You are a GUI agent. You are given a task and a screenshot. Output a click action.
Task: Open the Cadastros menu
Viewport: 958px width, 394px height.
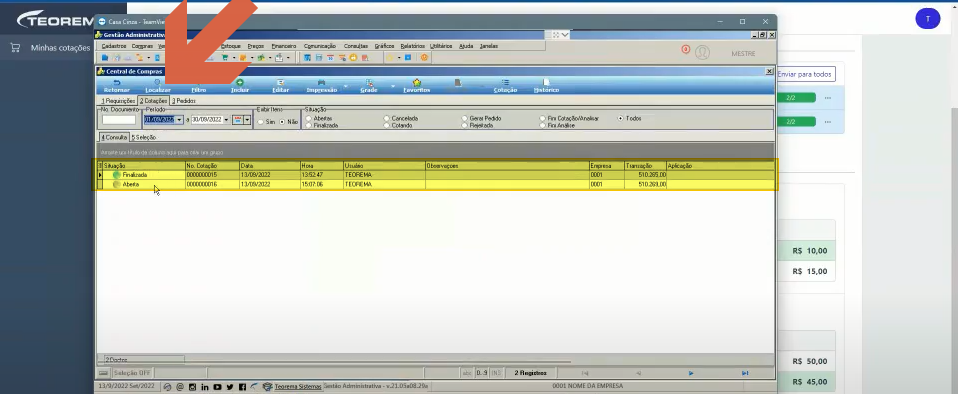coord(114,46)
